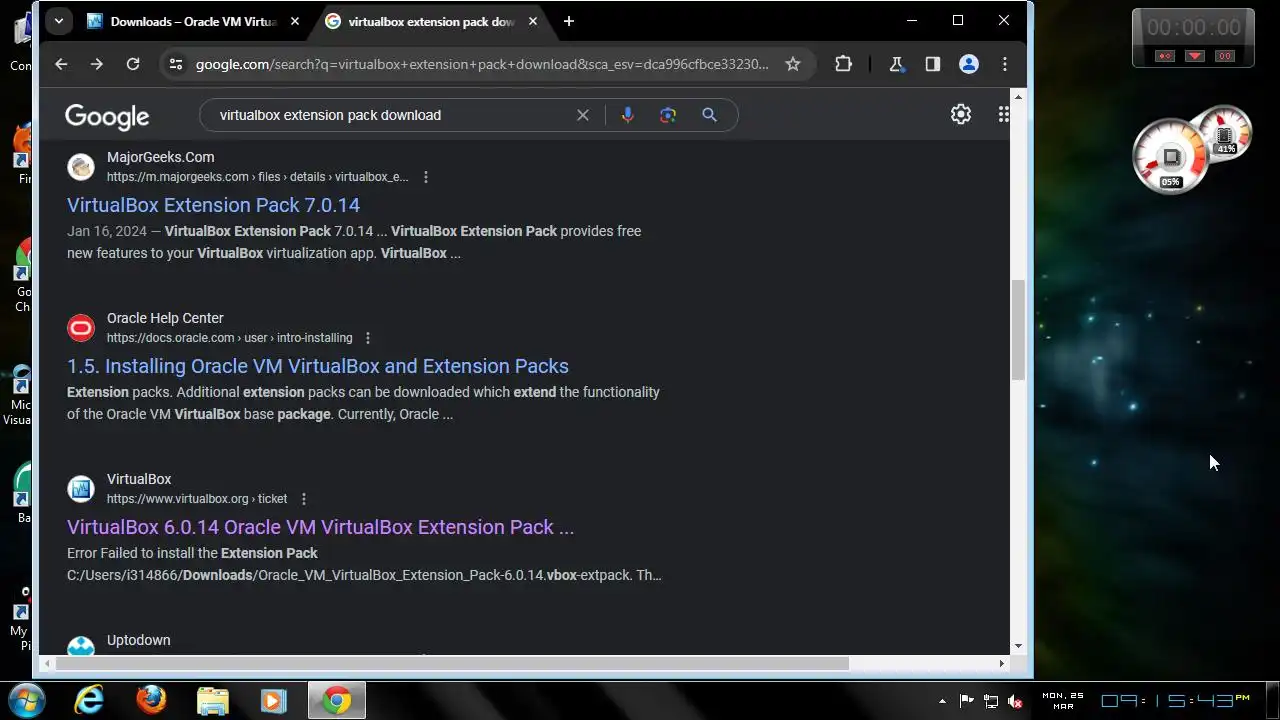Open the media player taskbar icon
This screenshot has width=1280, height=720.
tap(274, 701)
